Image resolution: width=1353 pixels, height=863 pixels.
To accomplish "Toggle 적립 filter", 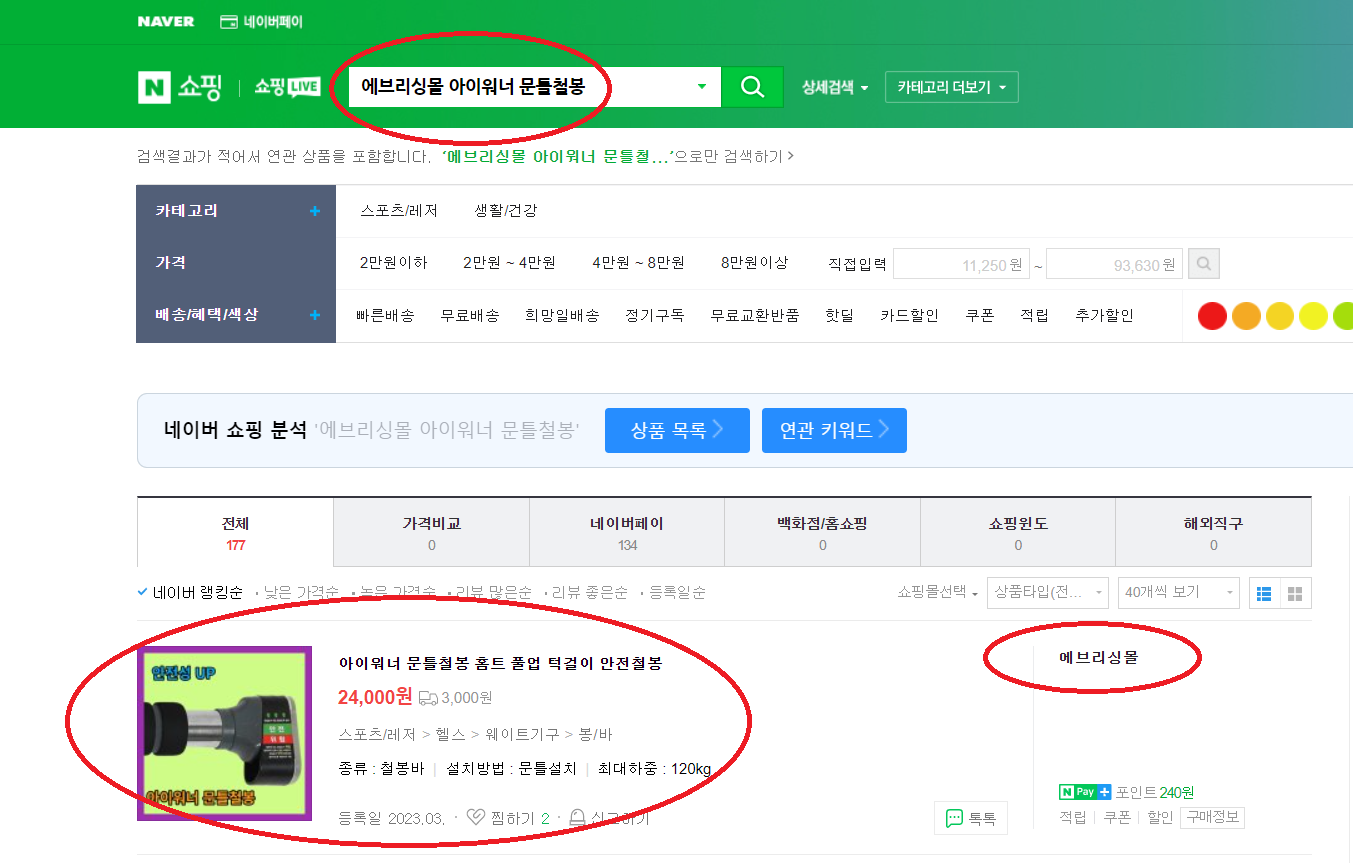I will 1035,315.
